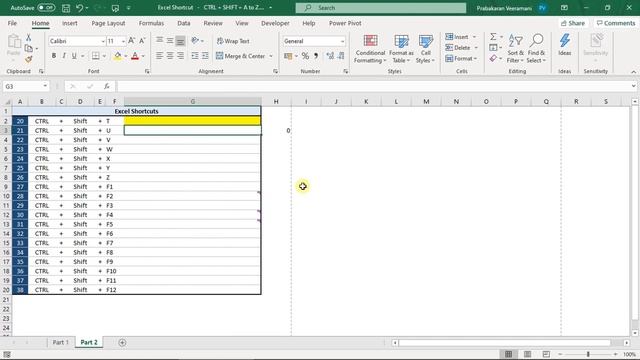Toggle the AutoSave switch
Screen dimensions: 640x360
46,8
